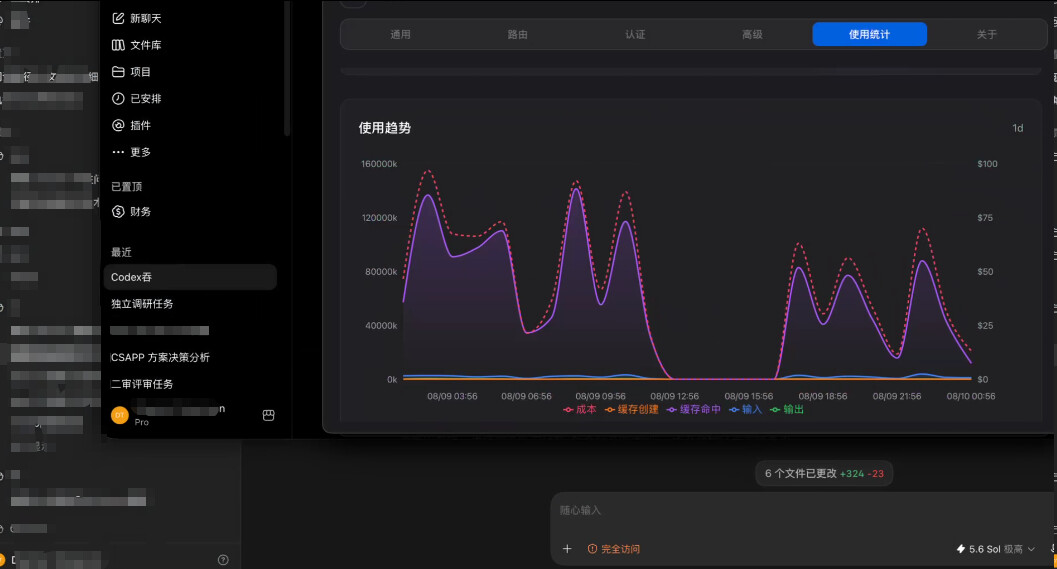The width and height of the screenshot is (1057, 569).
Task: Click the 08/09 03:56 axis label
Action: click(452, 396)
